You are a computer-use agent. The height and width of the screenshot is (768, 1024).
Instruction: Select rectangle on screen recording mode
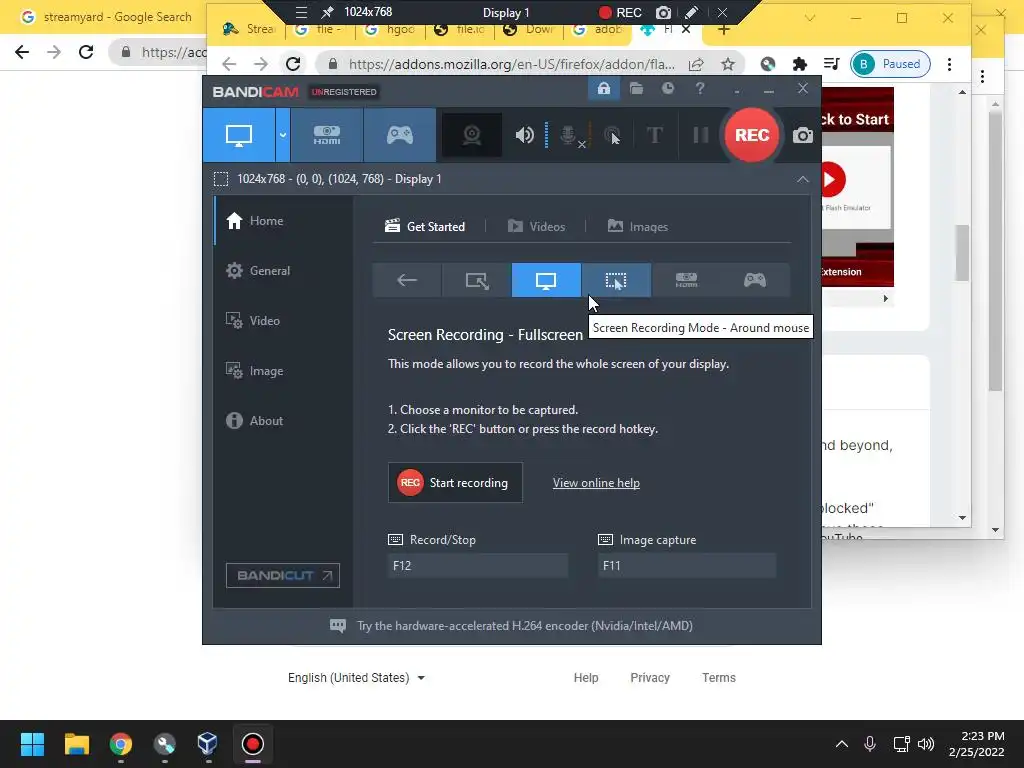(x=477, y=280)
